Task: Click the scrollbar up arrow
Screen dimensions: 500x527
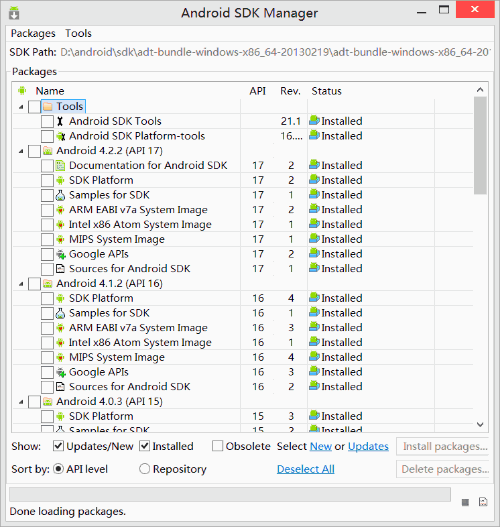Action: [x=480, y=90]
